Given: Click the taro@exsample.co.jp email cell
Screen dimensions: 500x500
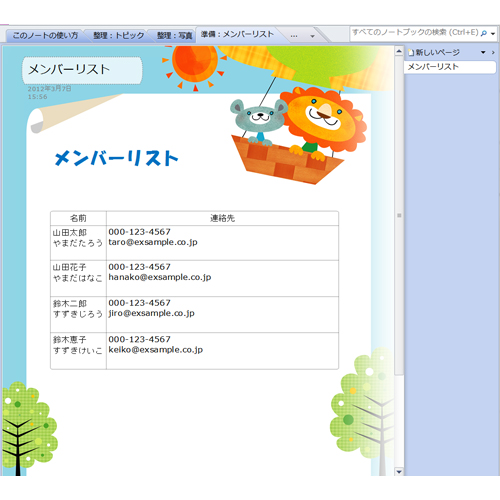Looking at the screenshot, I should 153,242.
